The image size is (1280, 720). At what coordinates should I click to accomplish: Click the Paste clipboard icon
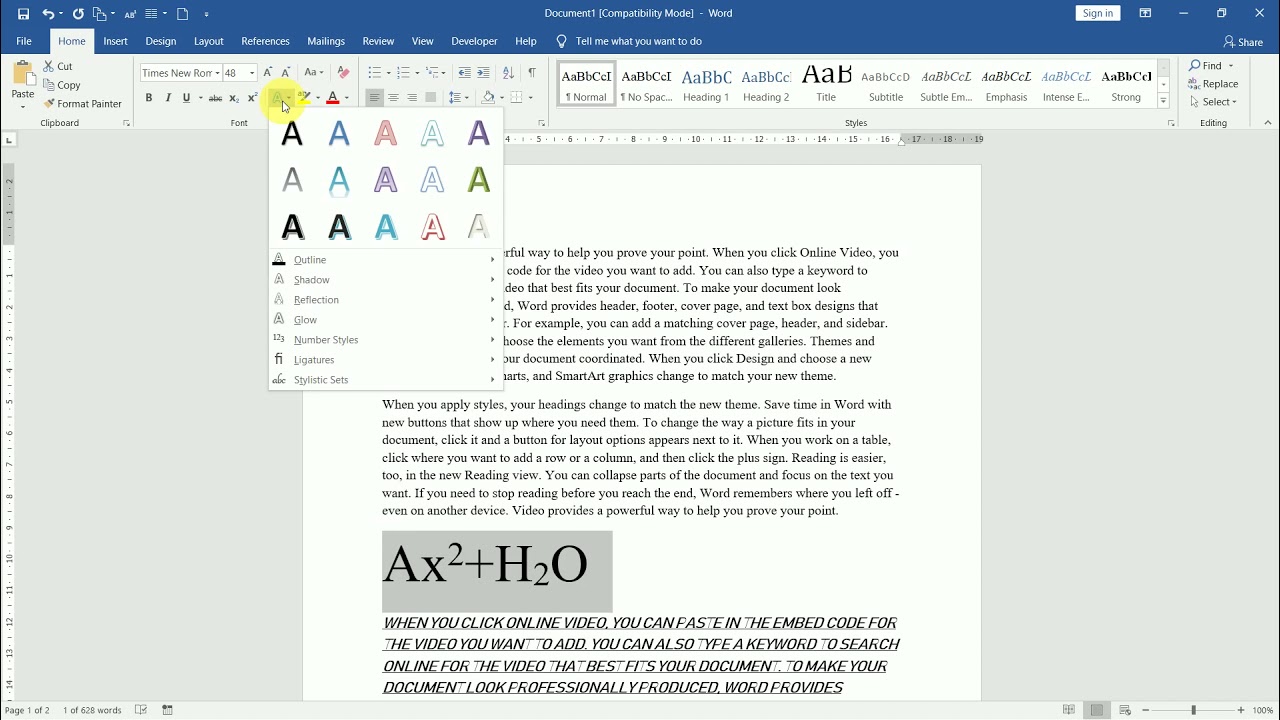pos(22,74)
